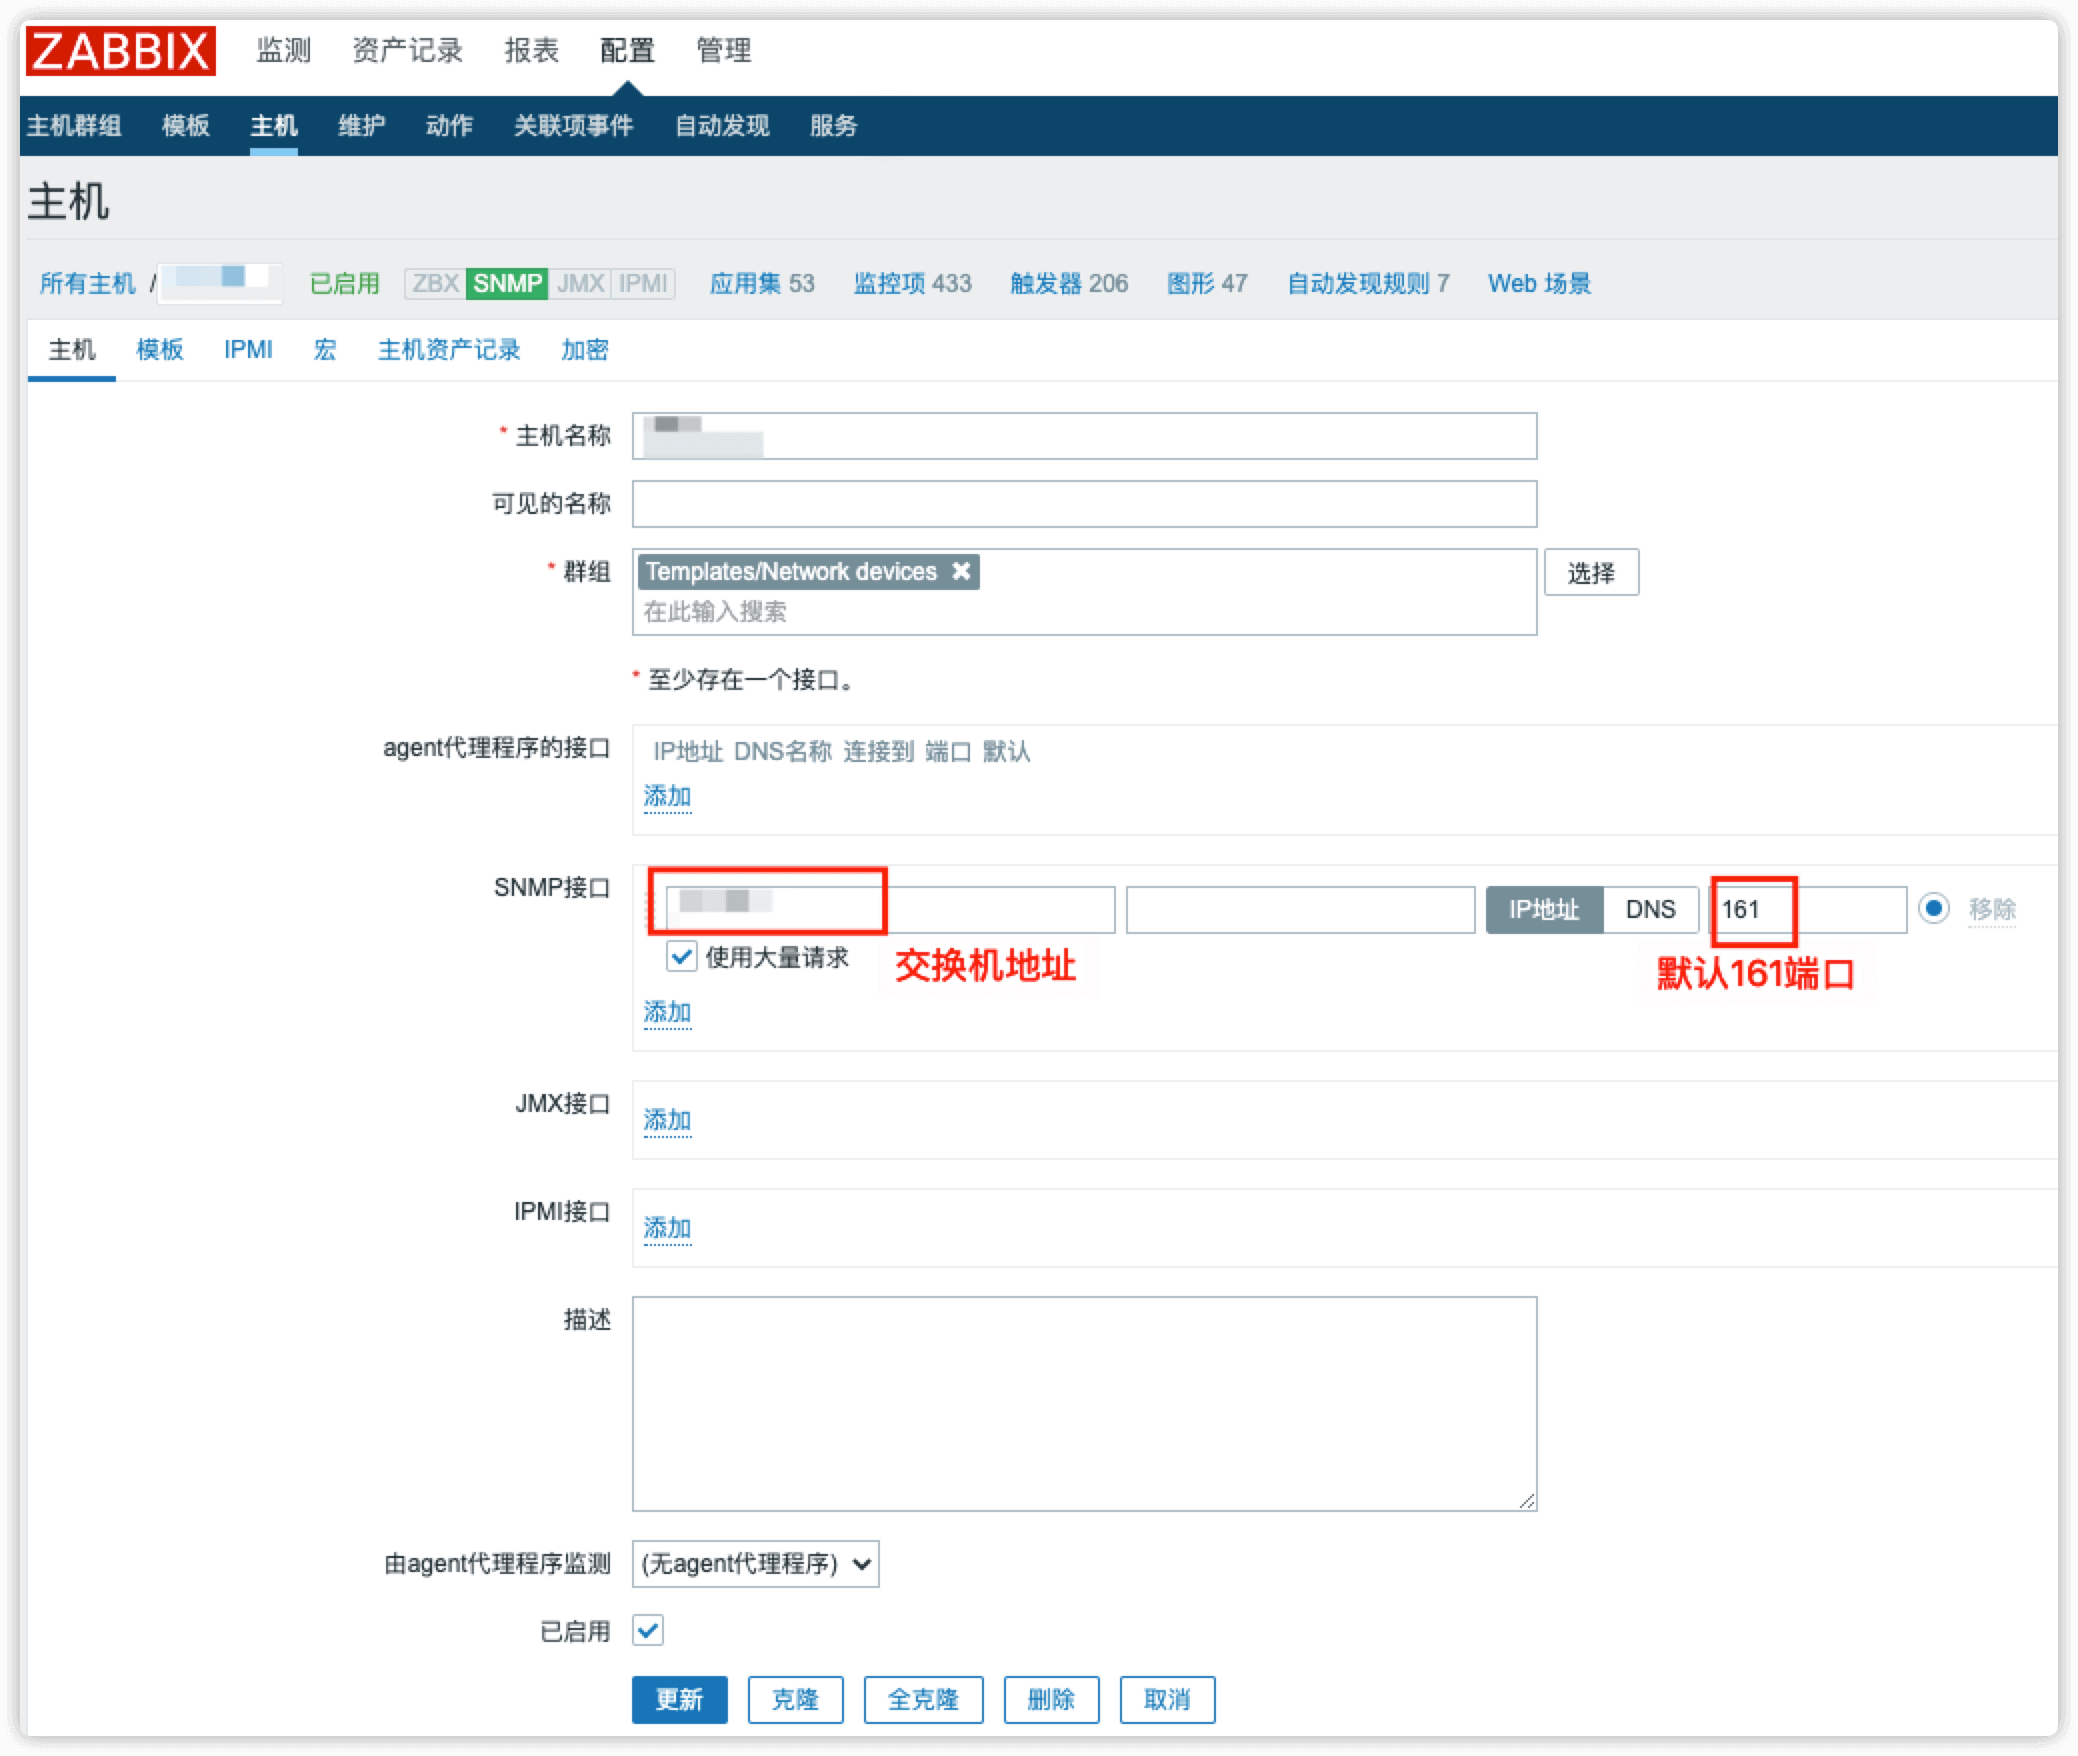Select the default SNMP interface radio button
This screenshot has height=1756, width=2078.
pos(1933,908)
